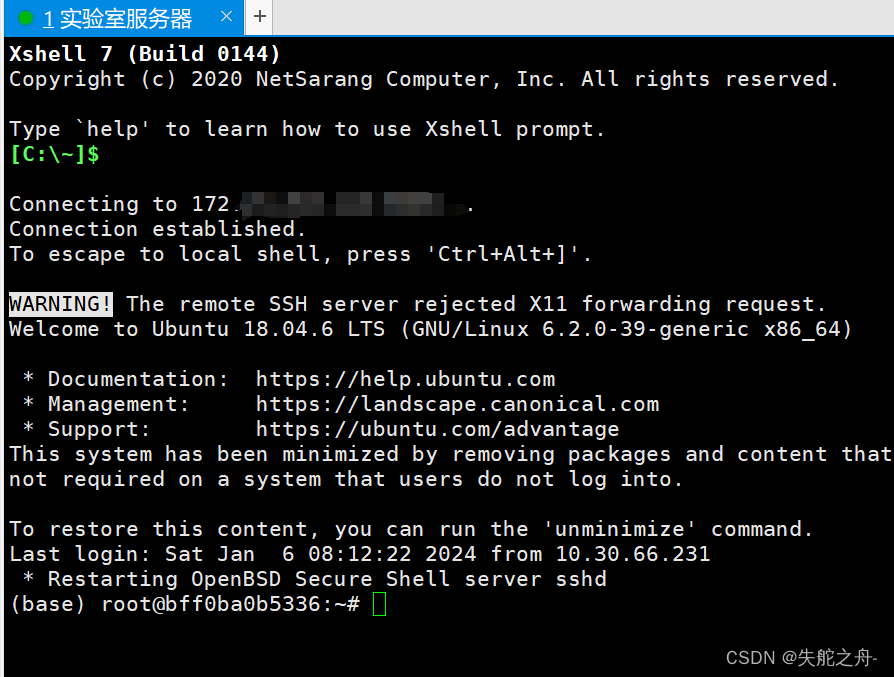The width and height of the screenshot is (894, 677).
Task: Click the green connection status dot
Action: (26, 18)
